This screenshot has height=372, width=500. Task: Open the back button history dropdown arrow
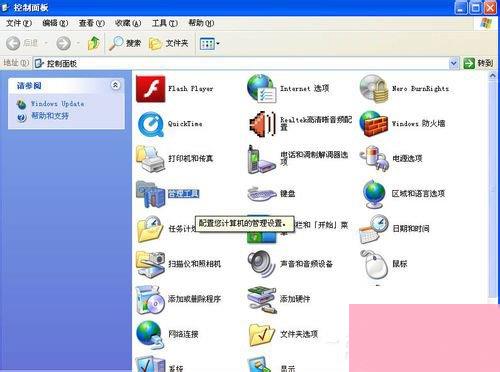(x=46, y=43)
